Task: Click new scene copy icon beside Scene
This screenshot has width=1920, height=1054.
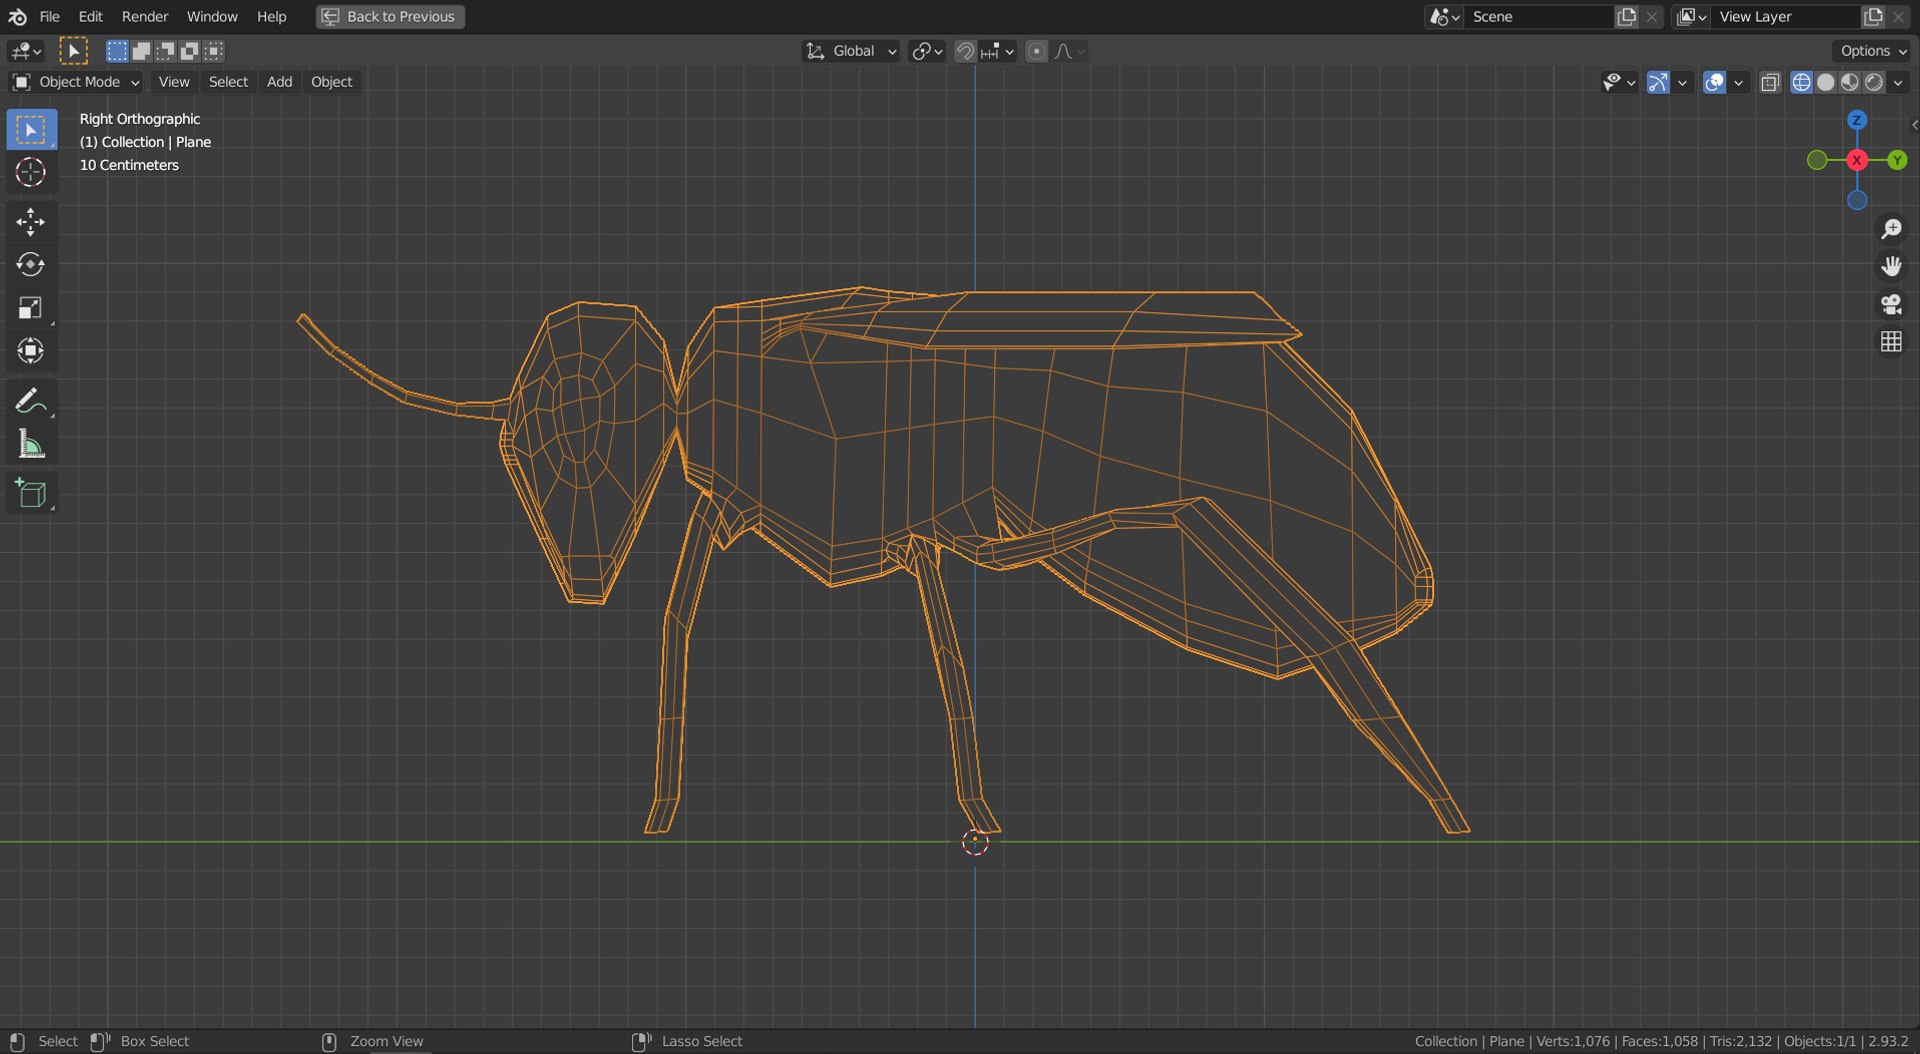Action: [x=1627, y=17]
